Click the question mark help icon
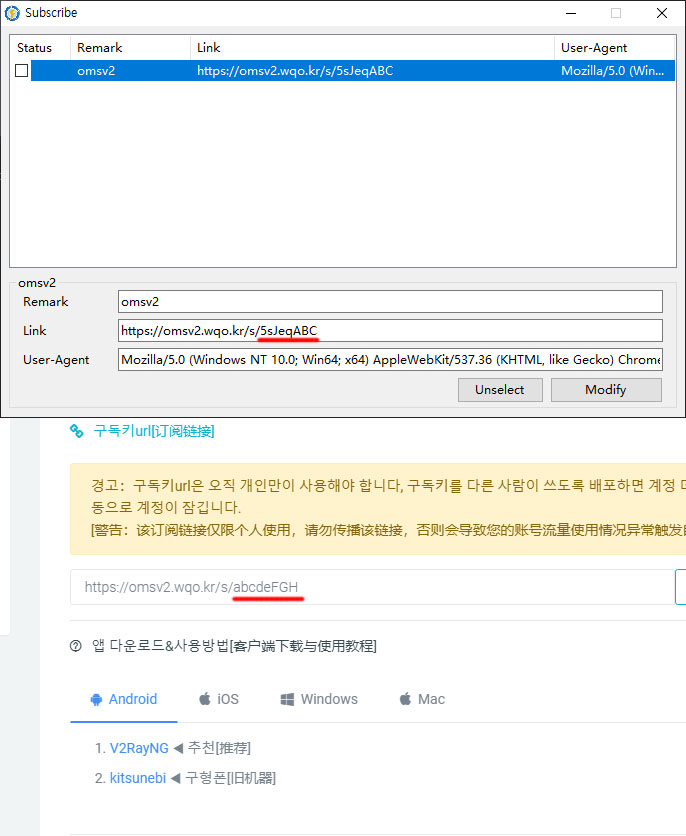This screenshot has width=686, height=836. [76, 646]
